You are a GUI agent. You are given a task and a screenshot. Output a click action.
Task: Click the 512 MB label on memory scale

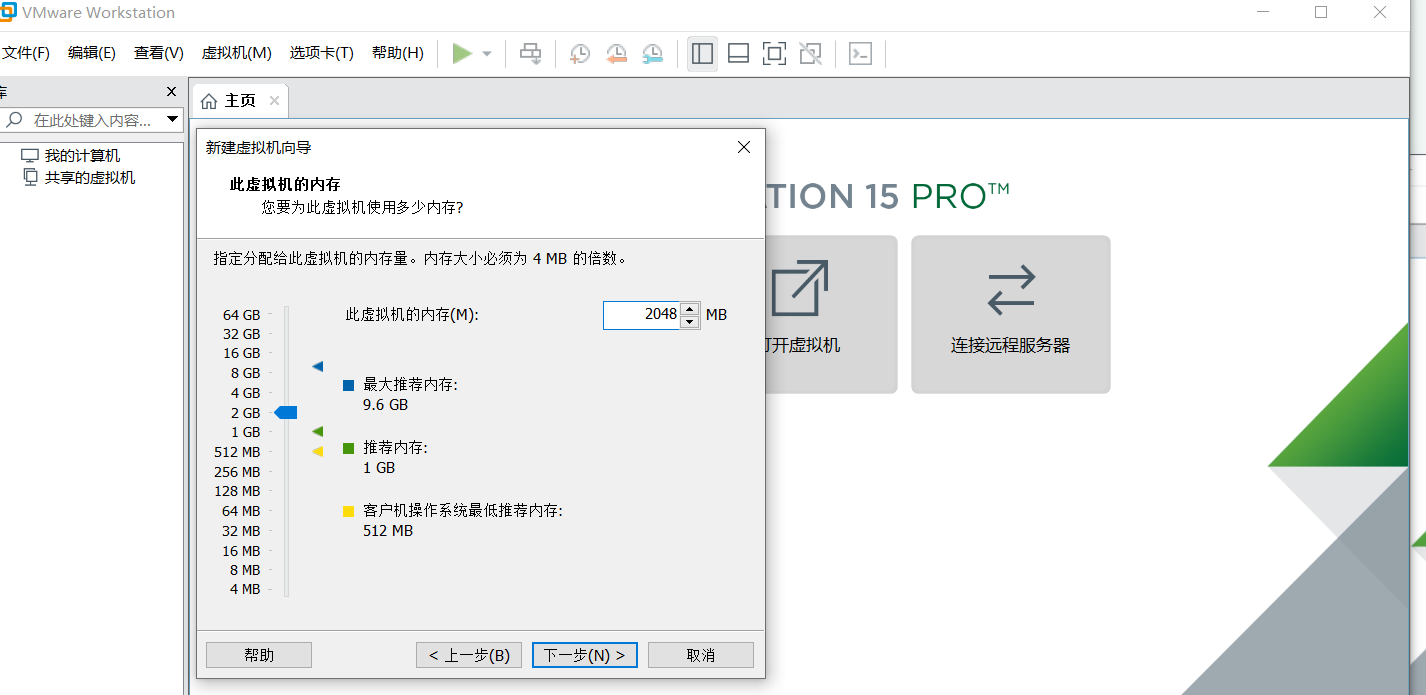pos(237,452)
